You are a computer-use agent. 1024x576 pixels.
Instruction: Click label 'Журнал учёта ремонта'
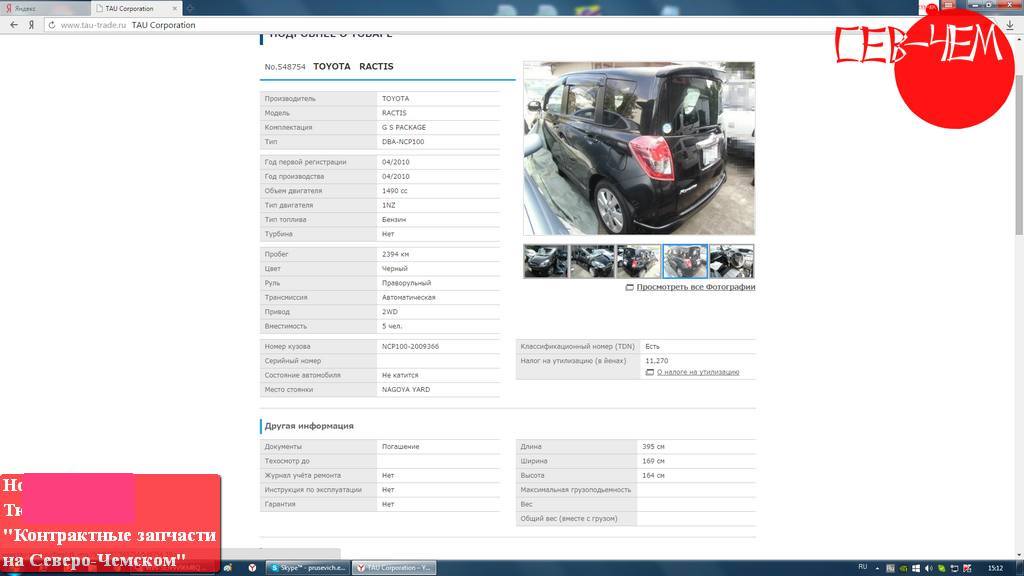click(302, 475)
